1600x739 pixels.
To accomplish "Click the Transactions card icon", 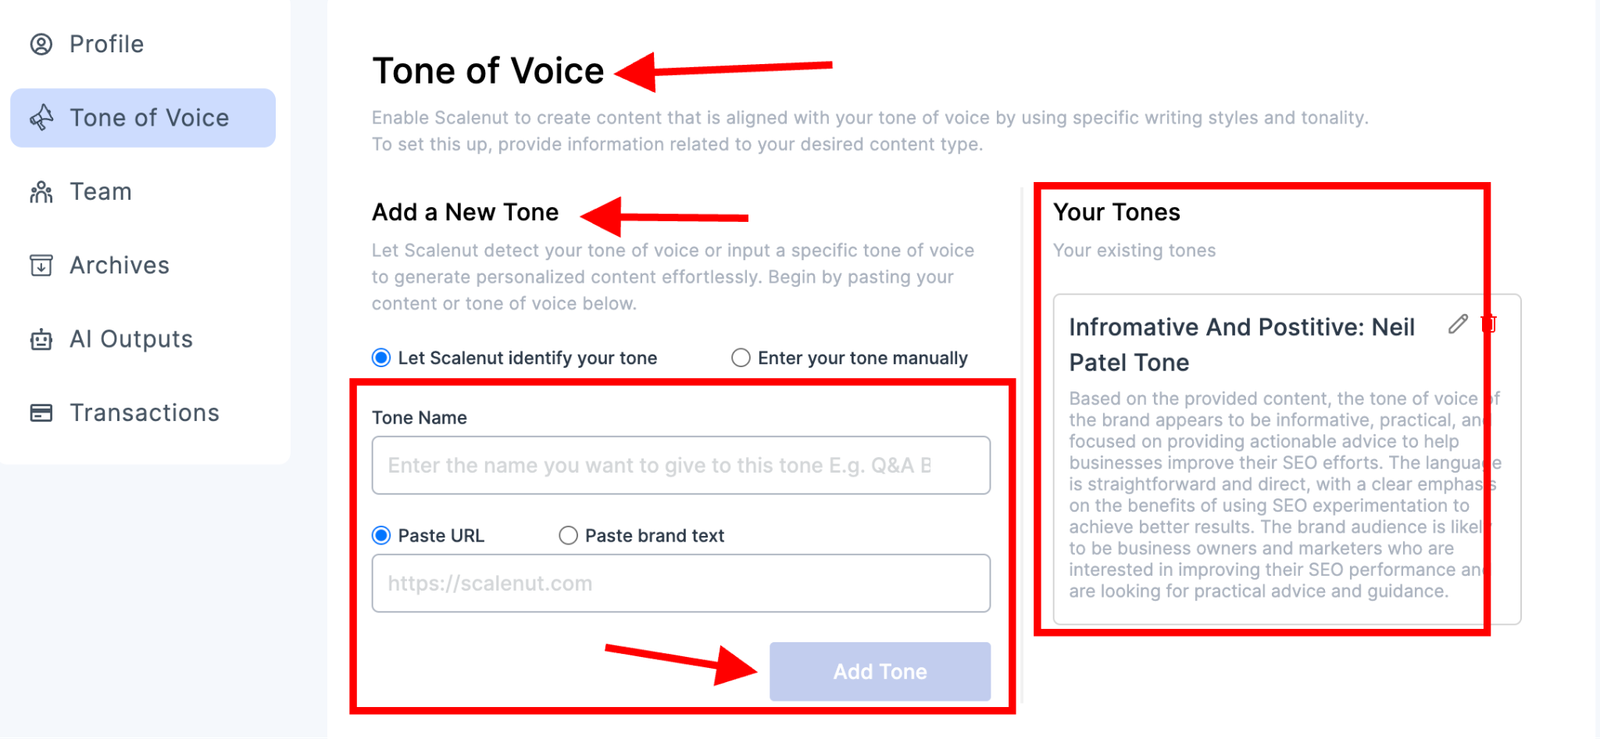I will click(41, 413).
